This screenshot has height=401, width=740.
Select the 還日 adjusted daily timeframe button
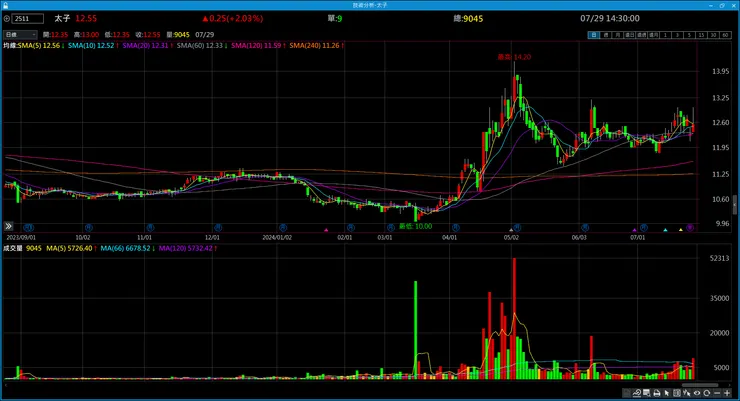629,35
